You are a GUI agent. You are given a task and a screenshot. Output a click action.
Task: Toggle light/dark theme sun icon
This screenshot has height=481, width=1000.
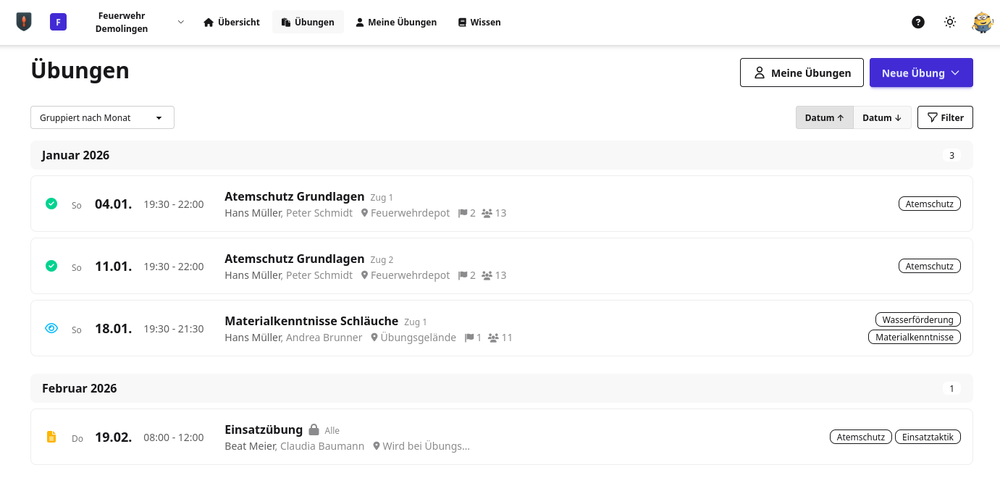click(950, 22)
